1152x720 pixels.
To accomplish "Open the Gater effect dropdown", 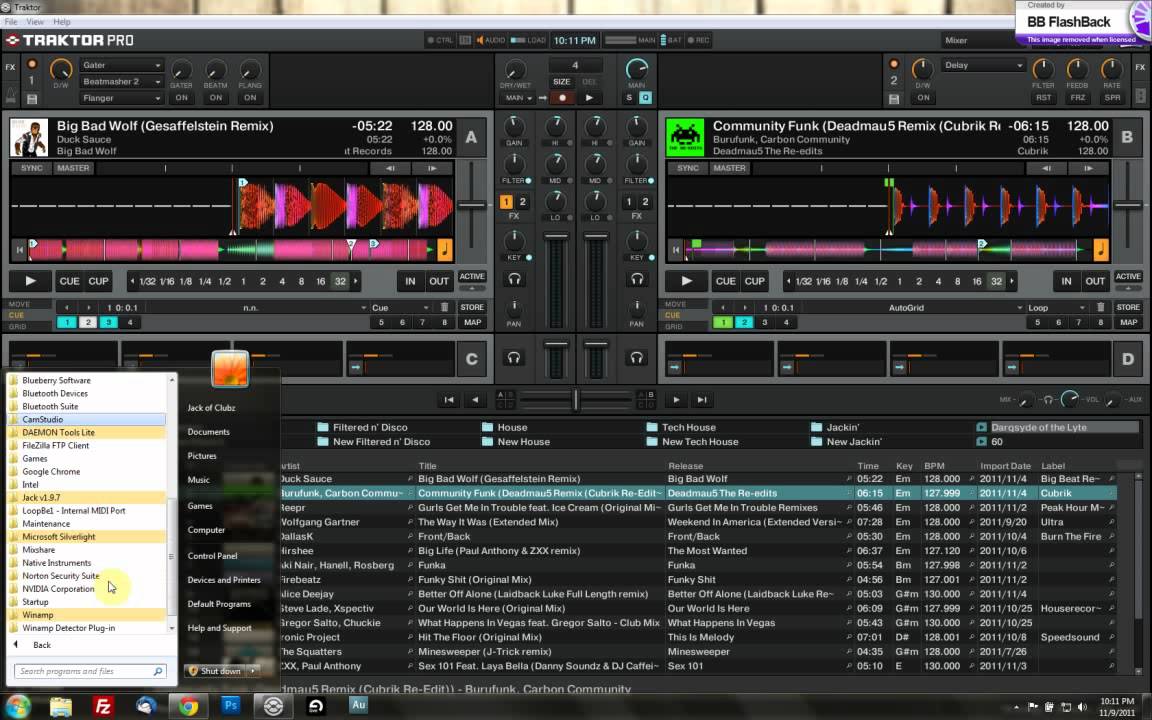I will coord(121,65).
